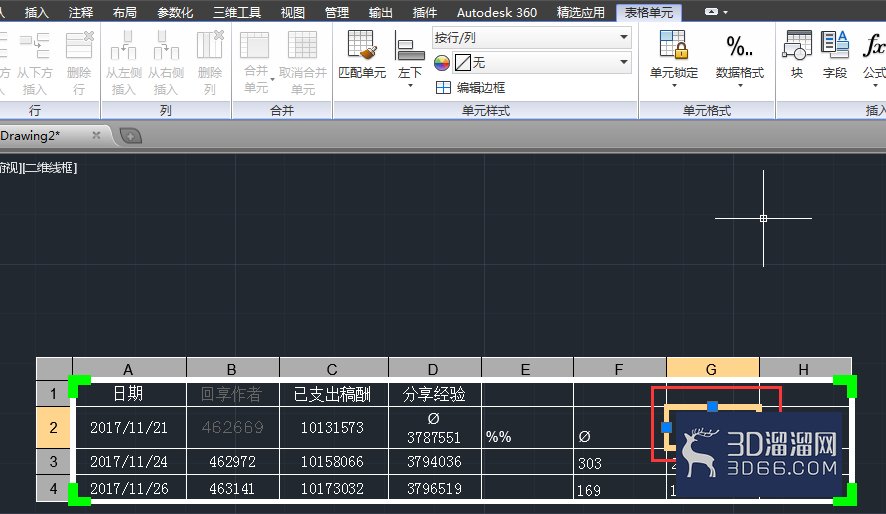Select highlighted column header G
This screenshot has height=514, width=886.
click(x=712, y=368)
